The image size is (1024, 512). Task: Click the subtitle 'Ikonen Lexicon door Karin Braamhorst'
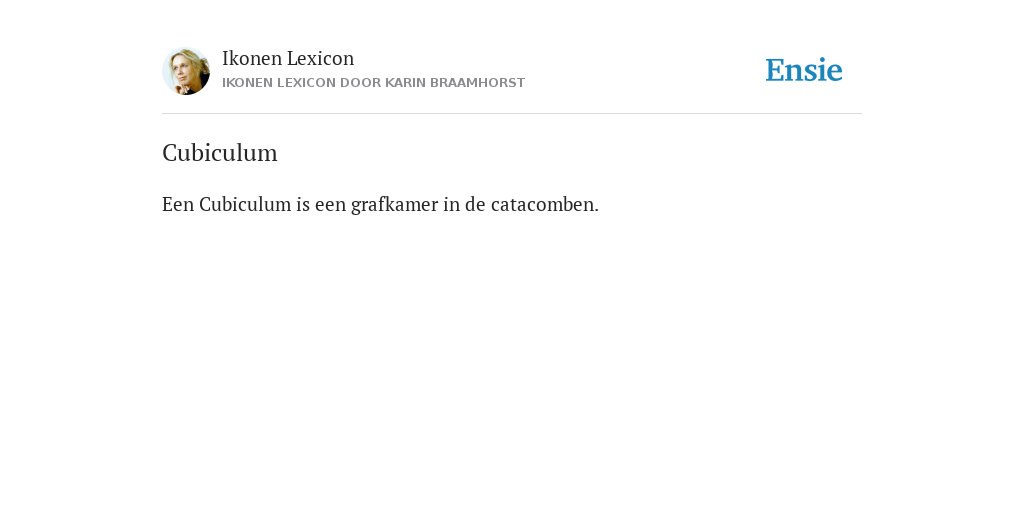[374, 83]
